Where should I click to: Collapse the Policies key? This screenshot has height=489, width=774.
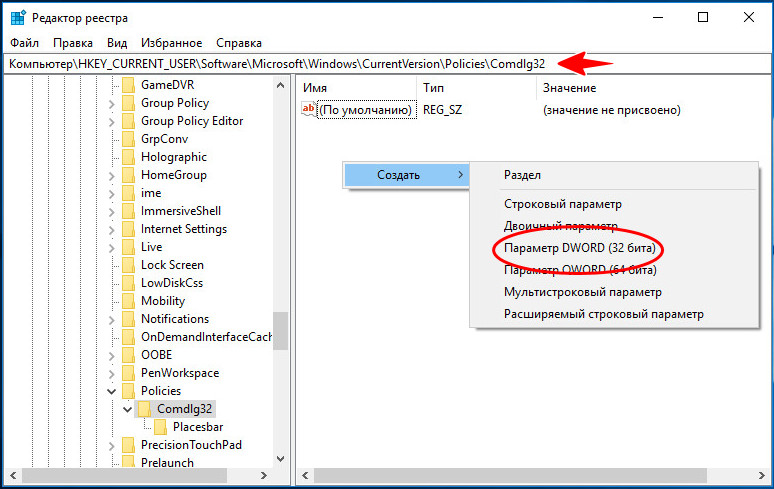coord(112,391)
